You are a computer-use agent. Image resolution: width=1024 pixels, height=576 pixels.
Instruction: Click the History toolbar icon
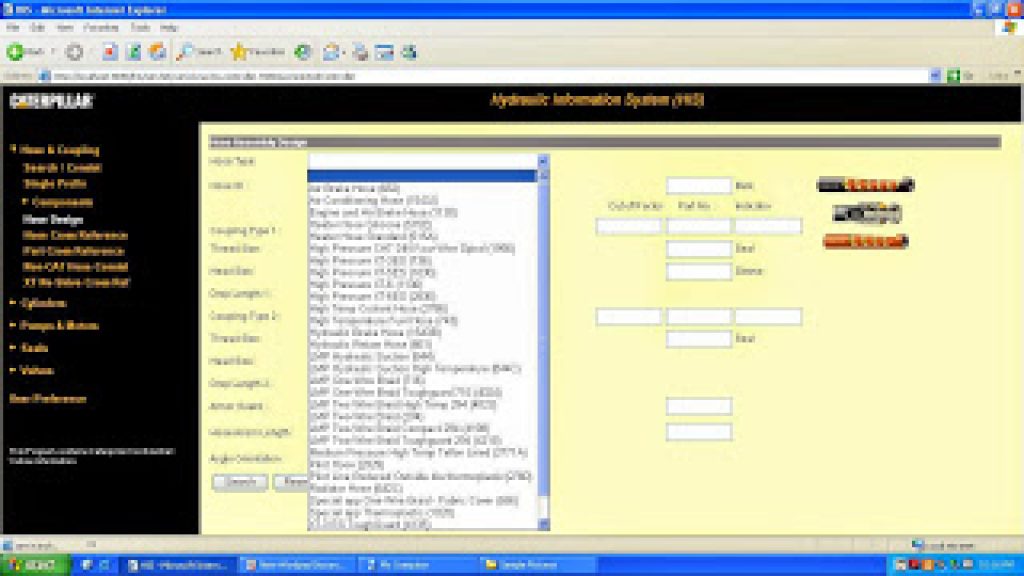click(302, 52)
